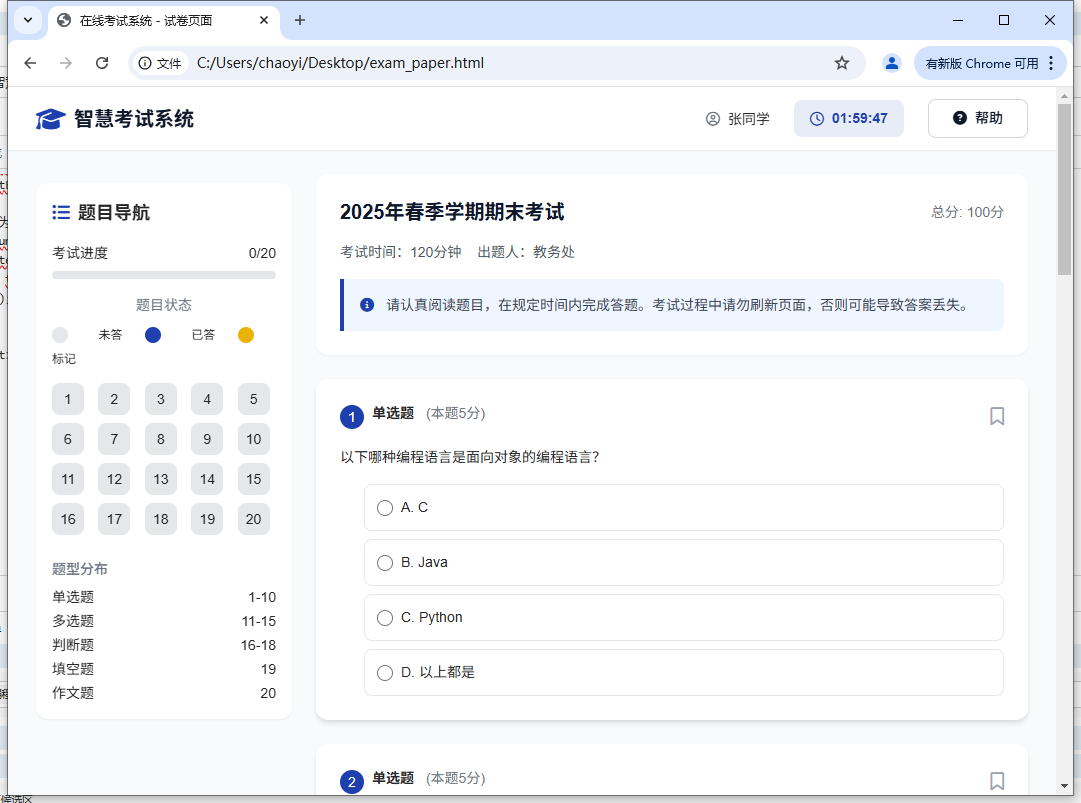Open a new browser tab
This screenshot has width=1081, height=803.
click(x=300, y=20)
